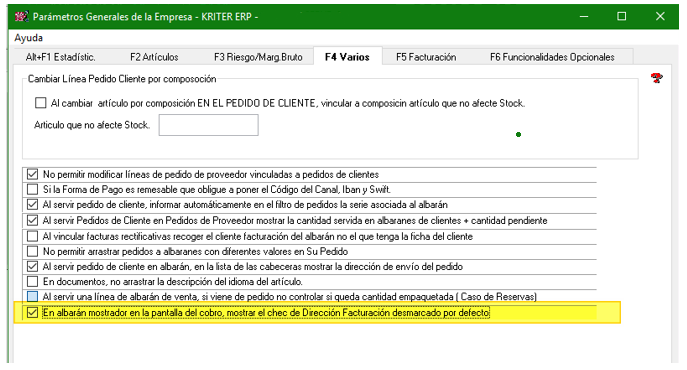Viewport: 687px width, 370px height.
Task: Check Al vincular facturas rectificativas option
Action: point(32,236)
